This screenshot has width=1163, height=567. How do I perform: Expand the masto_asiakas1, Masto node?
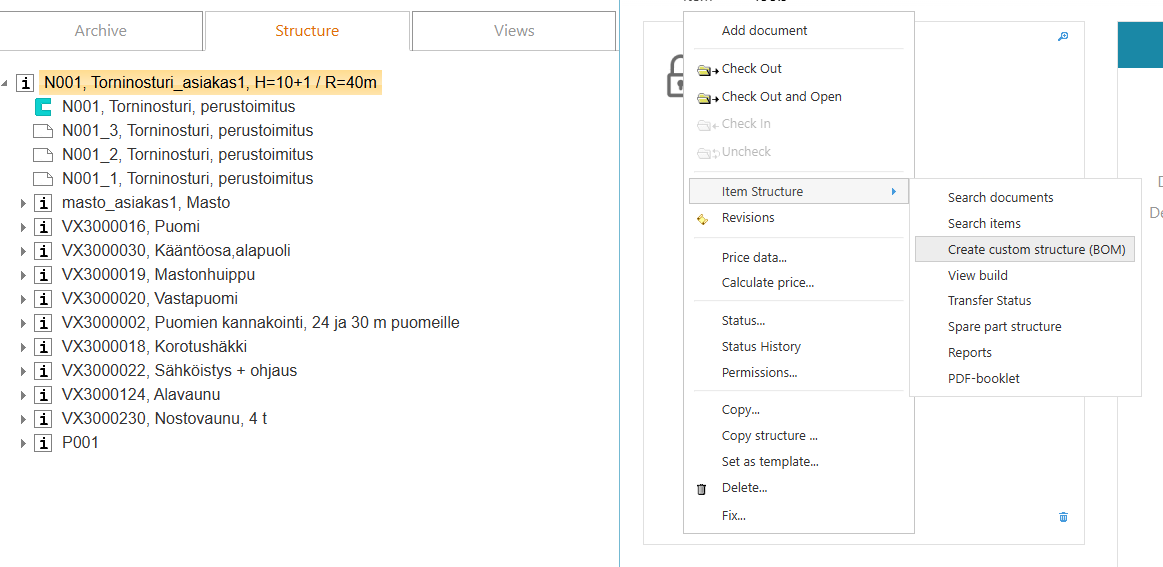tap(23, 203)
